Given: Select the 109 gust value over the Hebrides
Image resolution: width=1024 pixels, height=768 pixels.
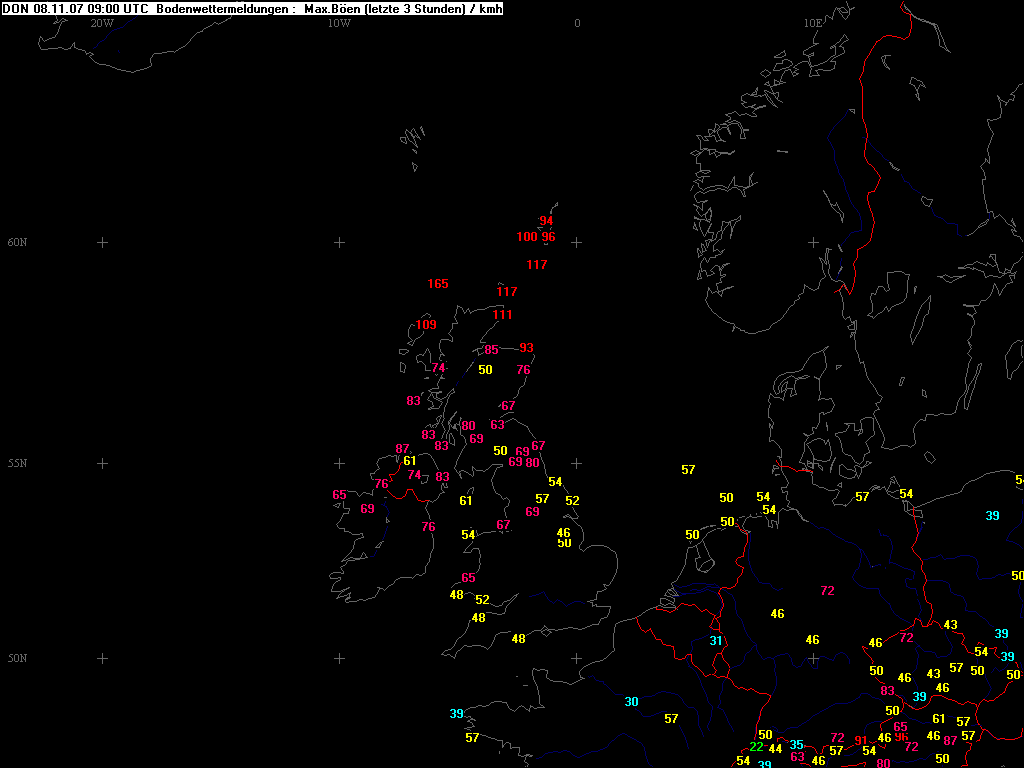Looking at the screenshot, I should coord(426,325).
